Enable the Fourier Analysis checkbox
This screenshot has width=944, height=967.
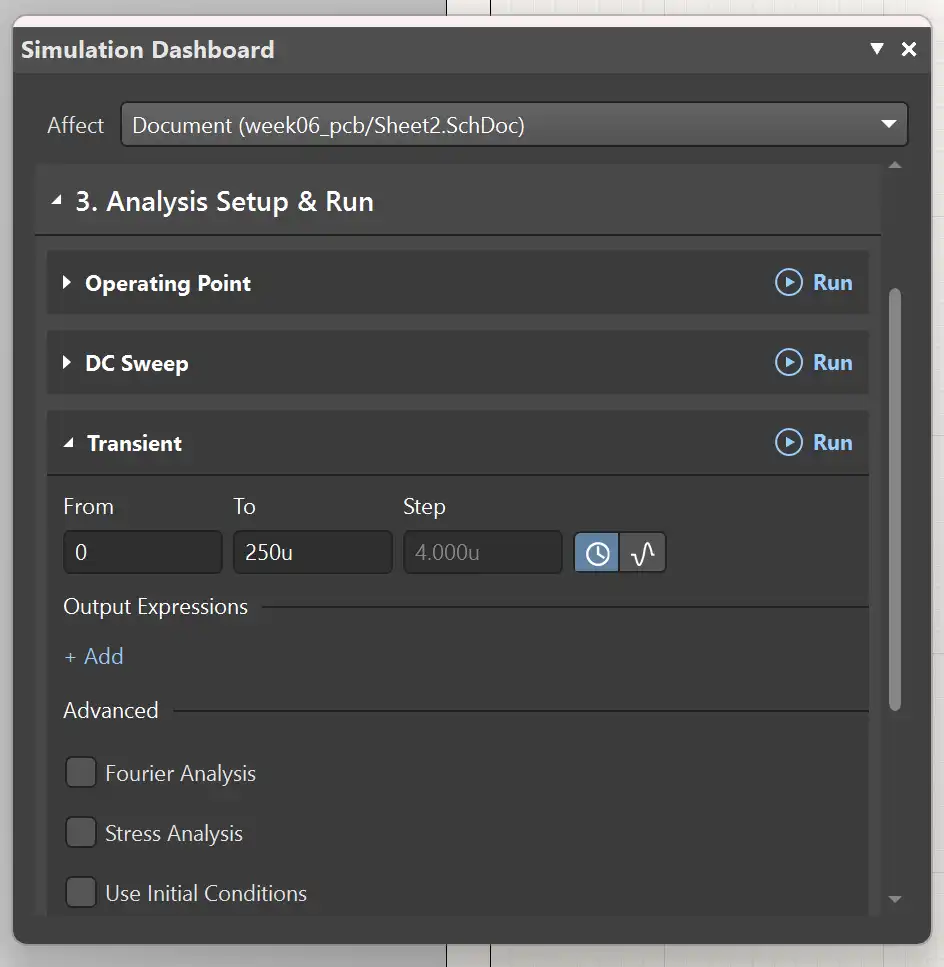point(81,773)
